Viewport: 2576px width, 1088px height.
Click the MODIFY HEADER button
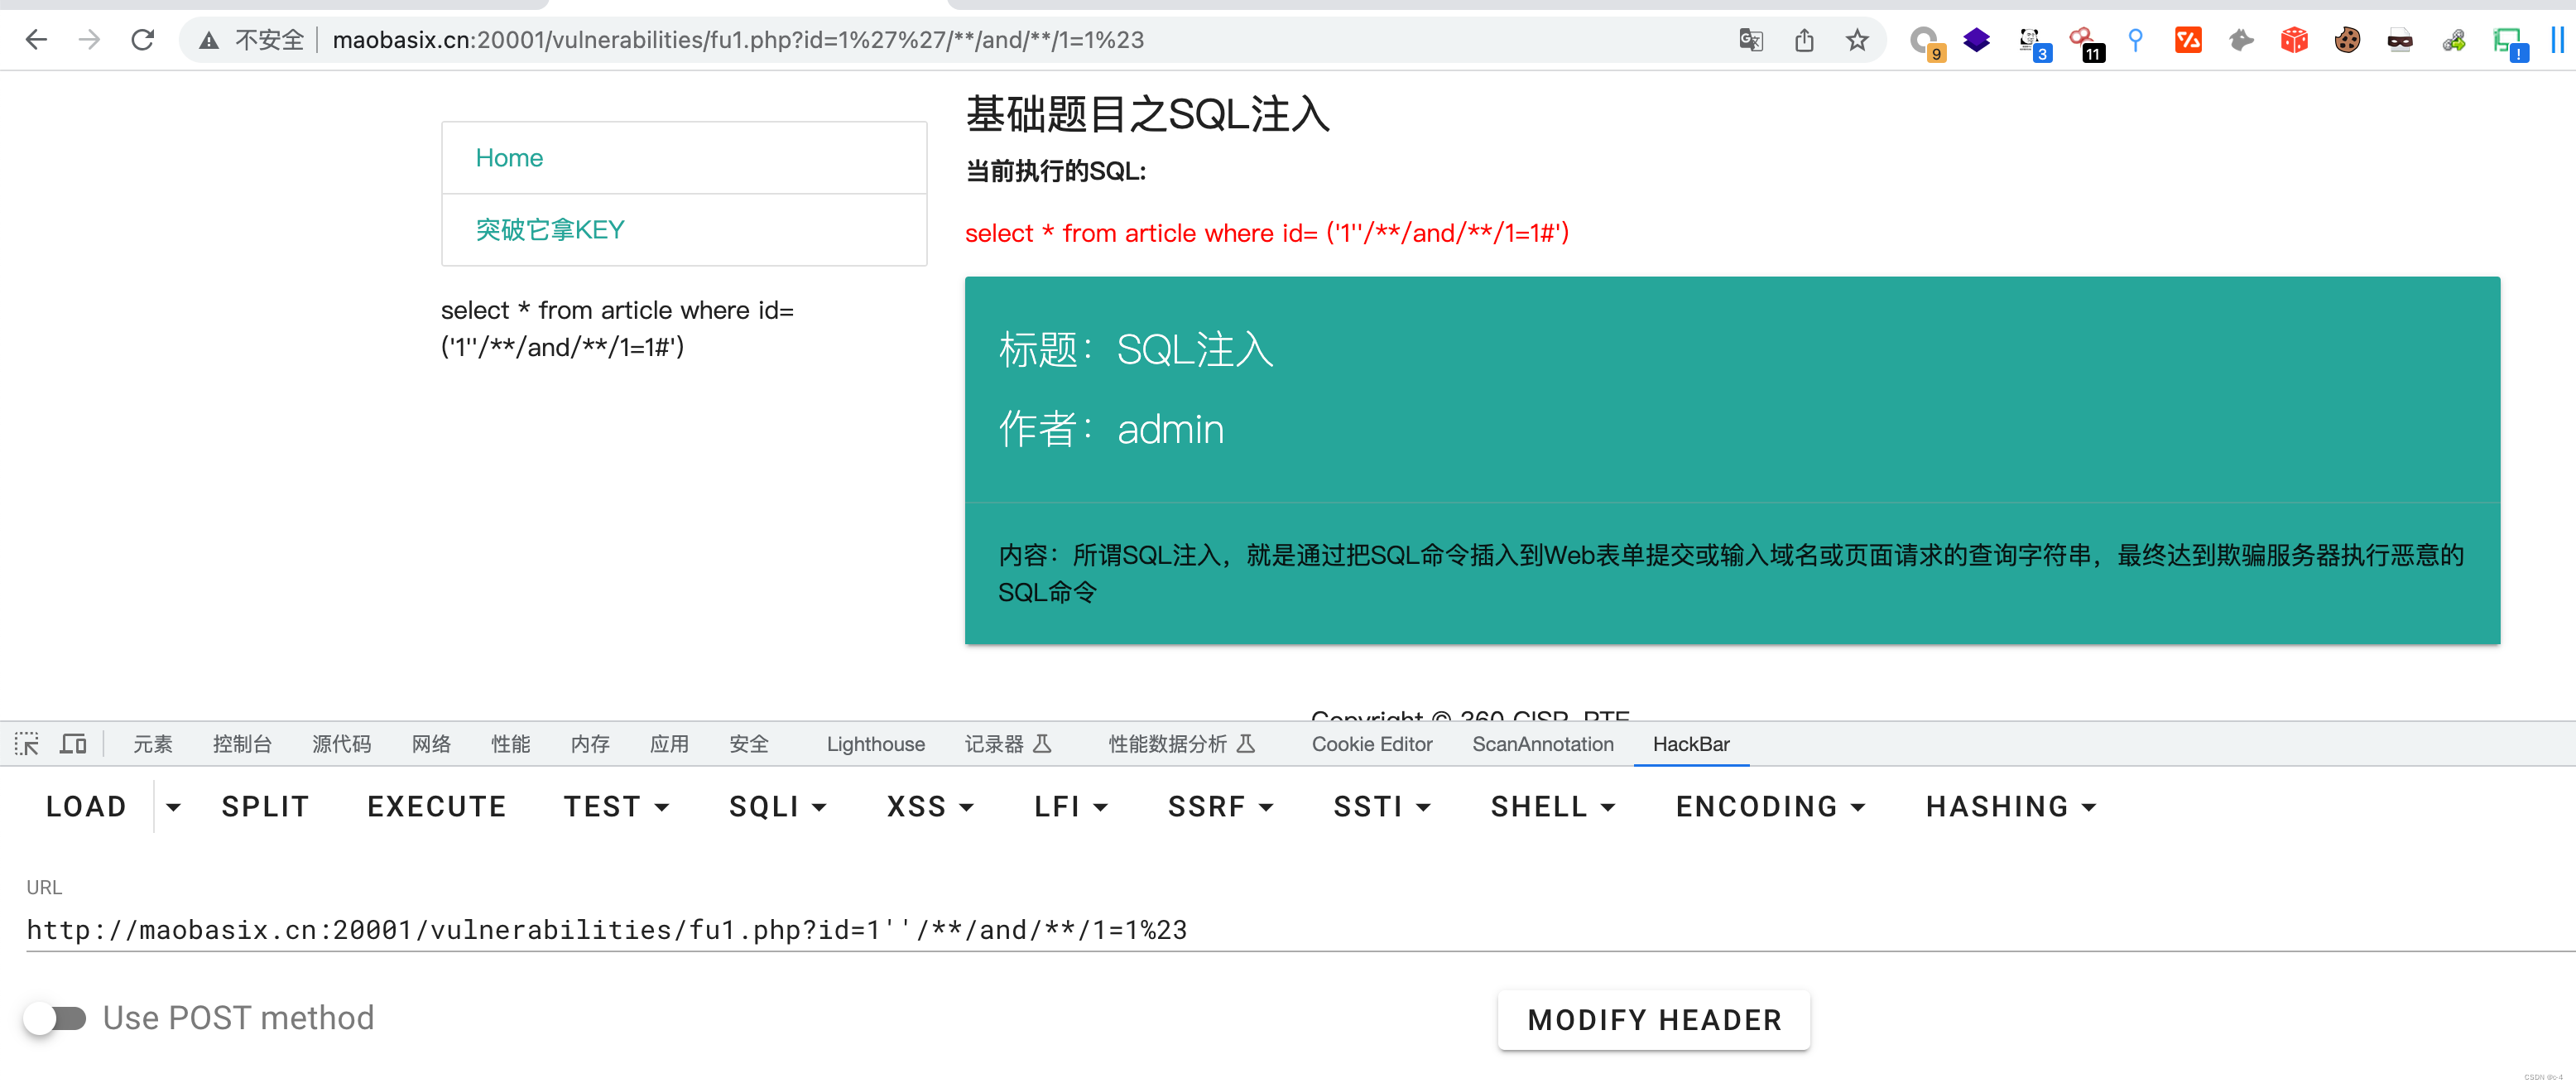(x=1653, y=1020)
